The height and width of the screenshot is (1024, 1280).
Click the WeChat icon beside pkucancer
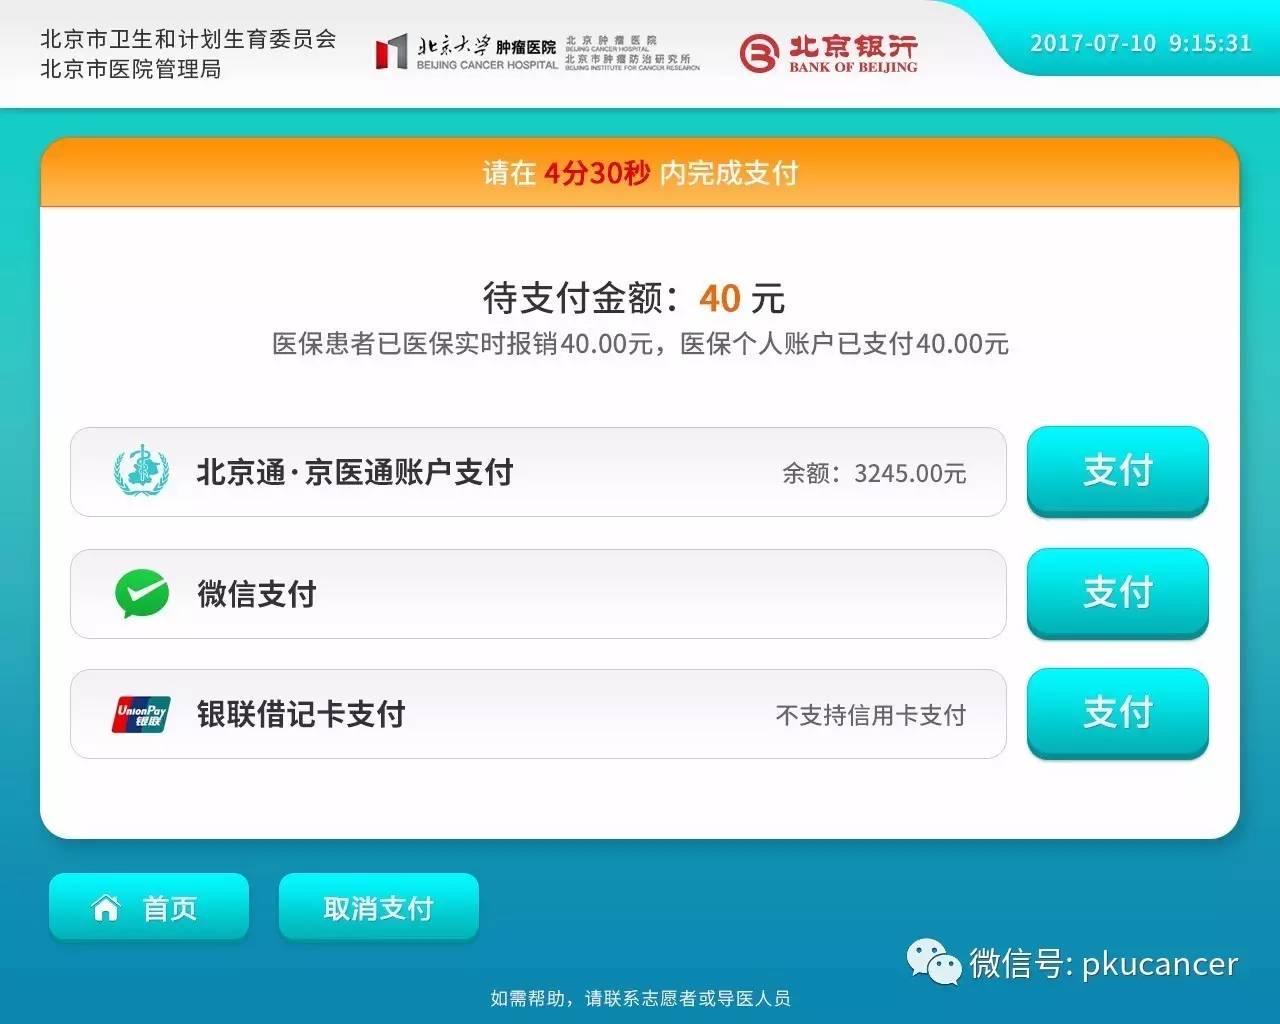934,962
